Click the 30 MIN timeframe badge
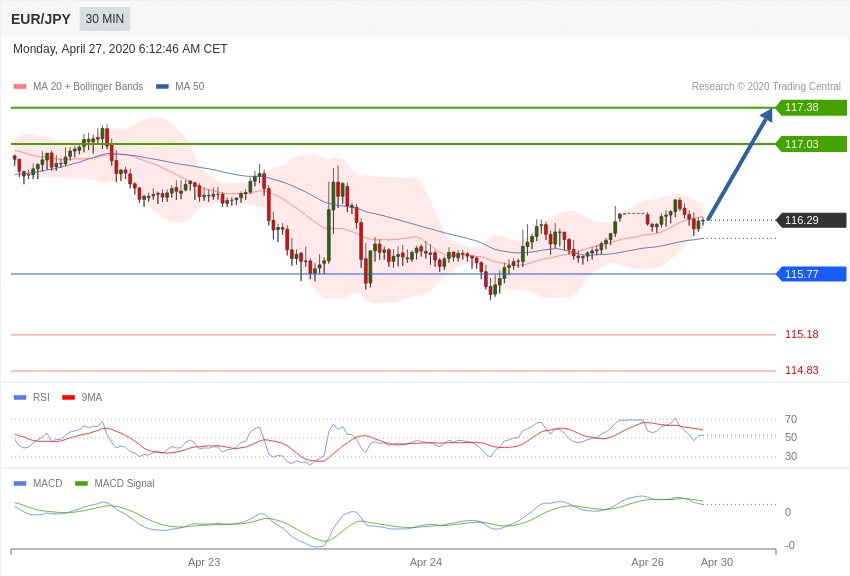Viewport: 850px width, 576px height. 105,19
